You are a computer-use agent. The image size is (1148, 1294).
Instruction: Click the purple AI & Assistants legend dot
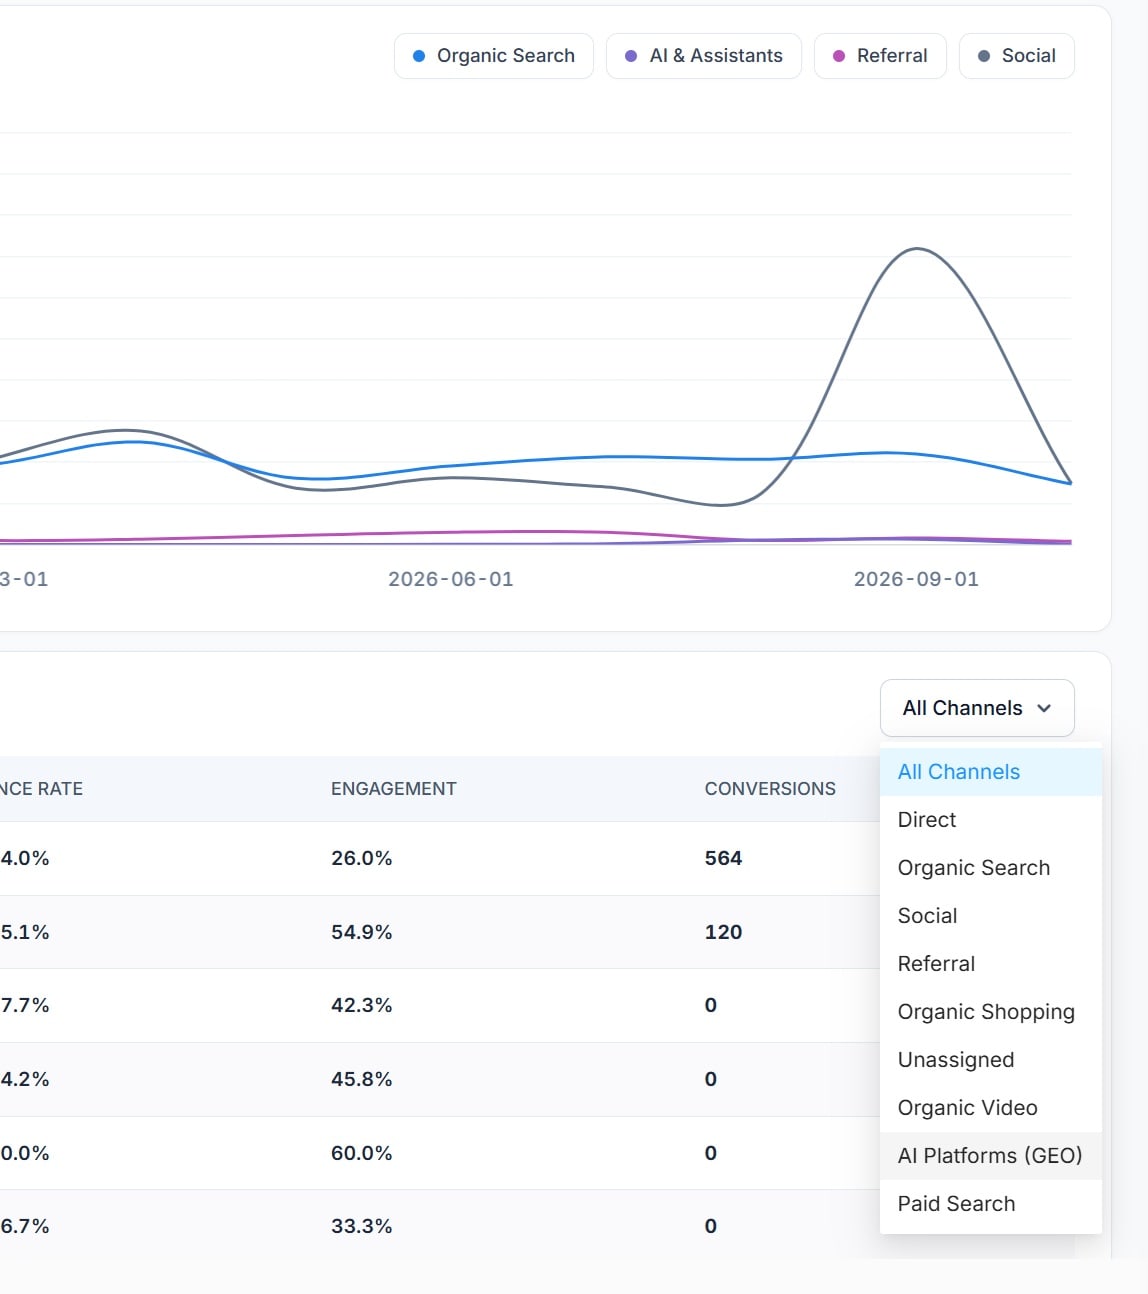point(631,56)
